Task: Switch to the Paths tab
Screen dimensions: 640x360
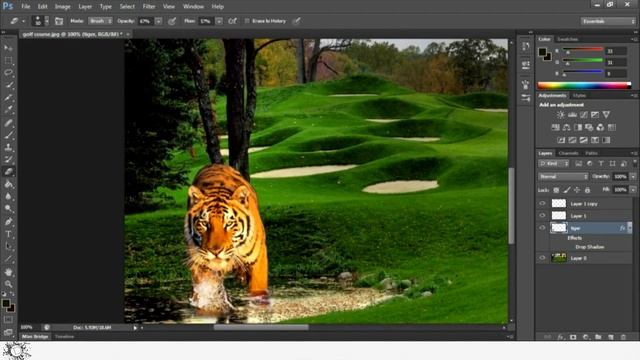Action: (x=591, y=153)
